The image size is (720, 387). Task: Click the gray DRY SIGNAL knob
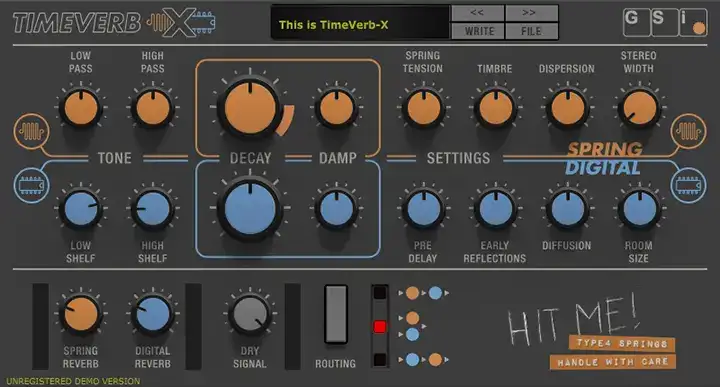pyautogui.click(x=250, y=314)
